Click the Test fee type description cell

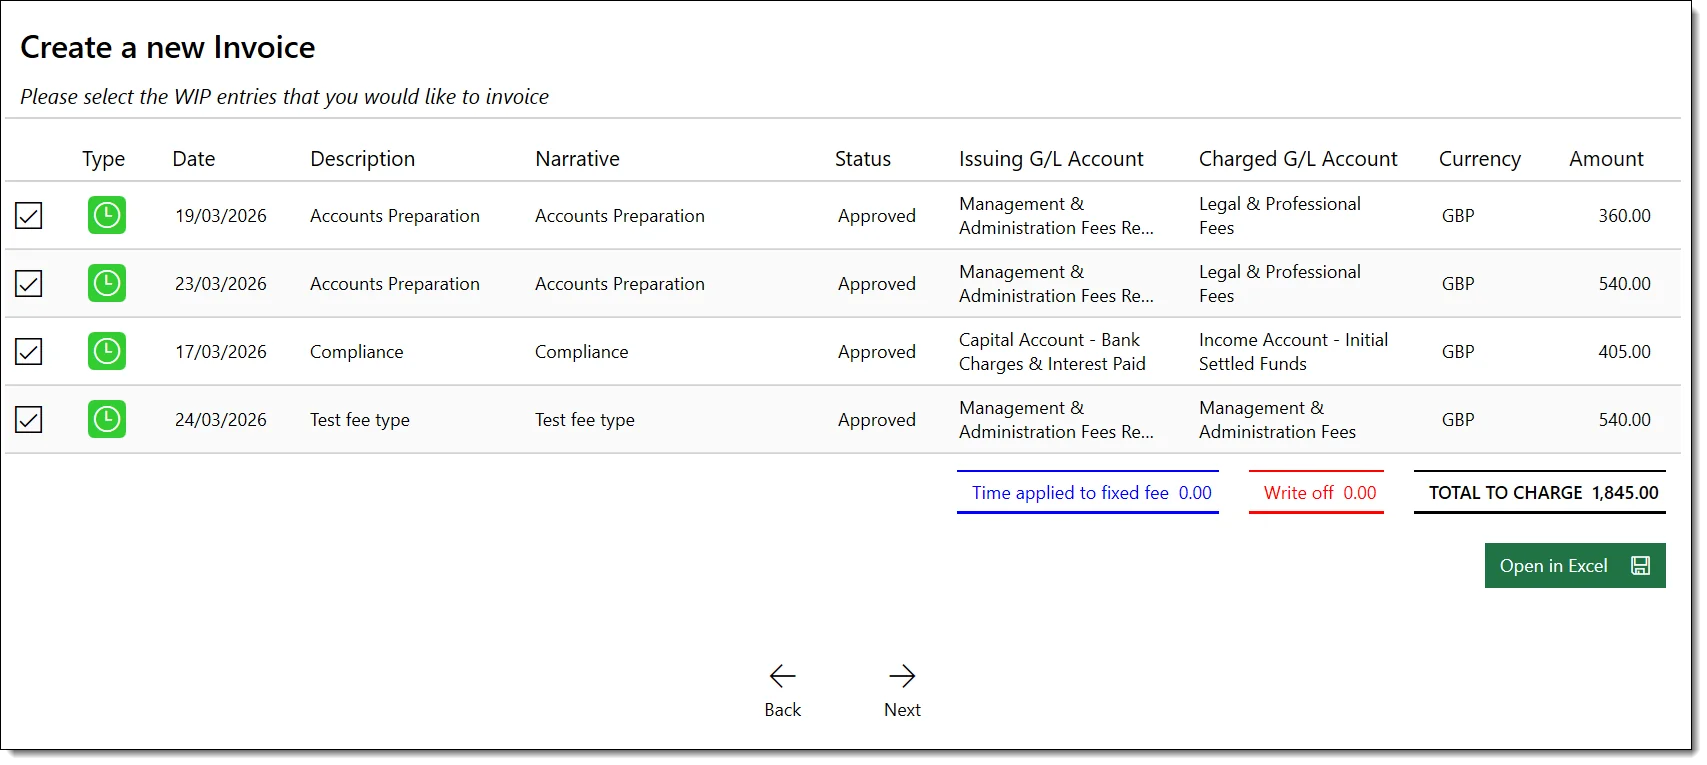[x=360, y=420]
